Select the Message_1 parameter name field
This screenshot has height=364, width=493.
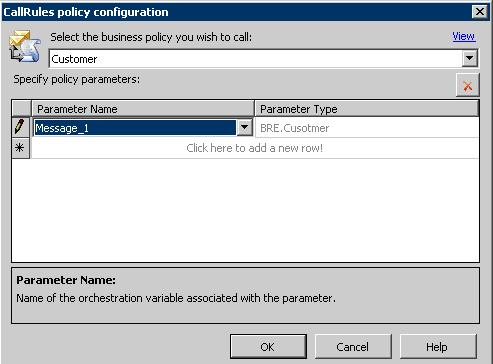(135, 128)
